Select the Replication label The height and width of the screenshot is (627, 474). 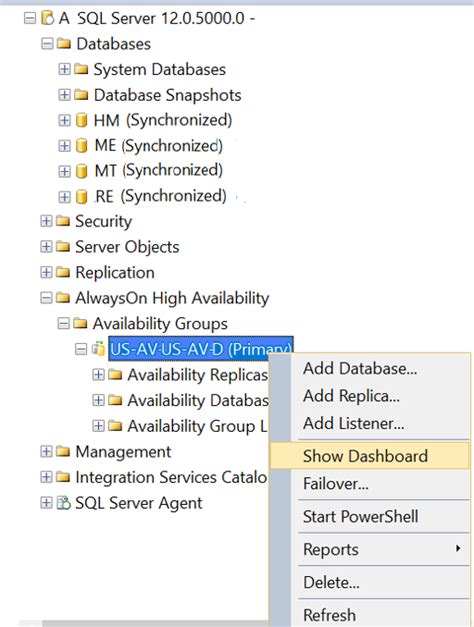point(115,272)
